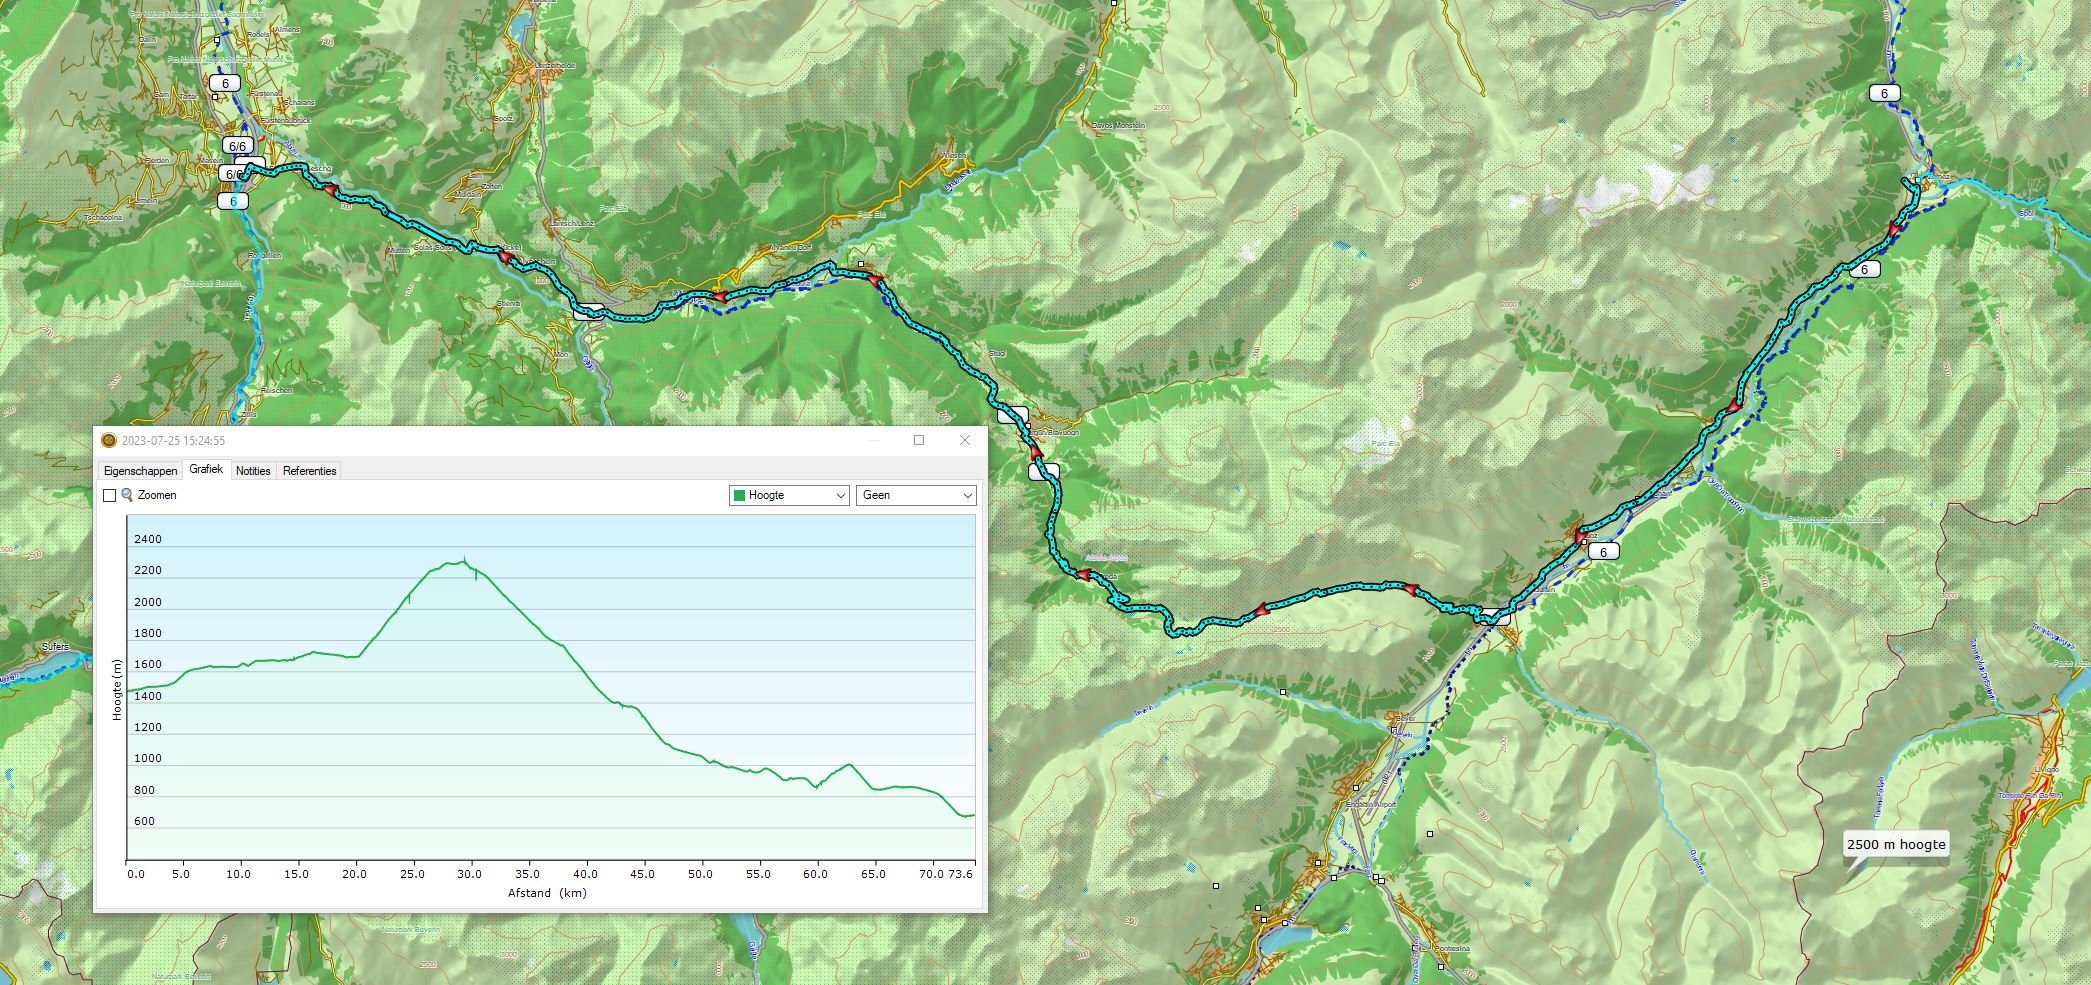Open the Notities tab
This screenshot has height=985, width=2091.
[253, 471]
